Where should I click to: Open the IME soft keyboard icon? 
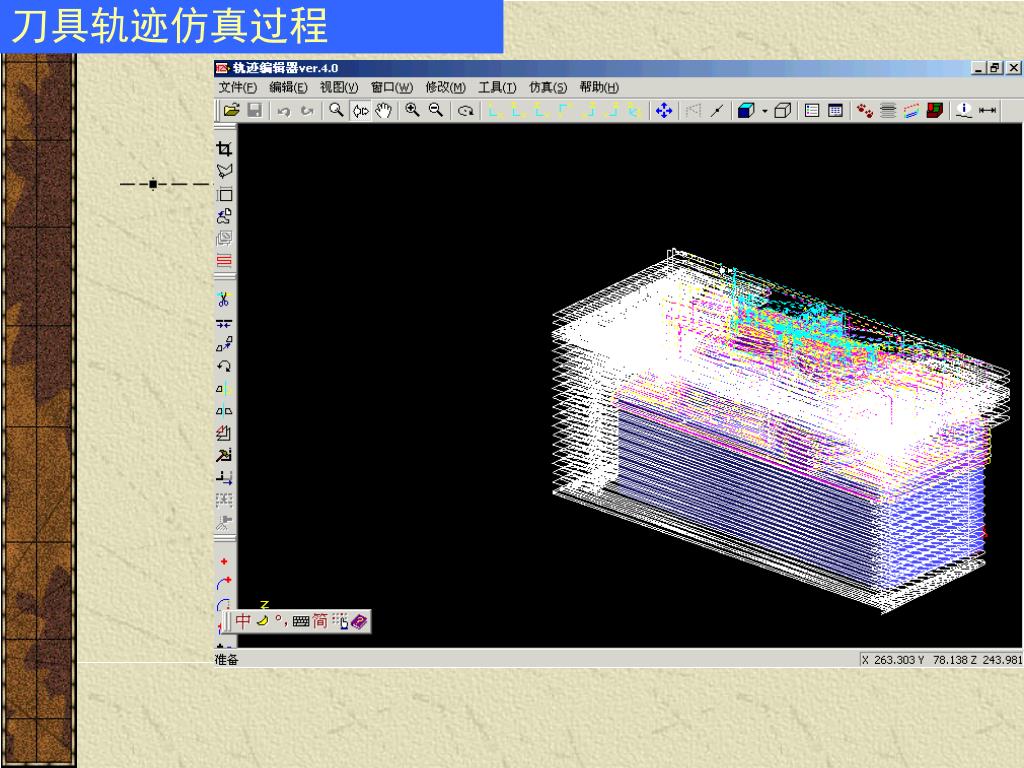301,622
